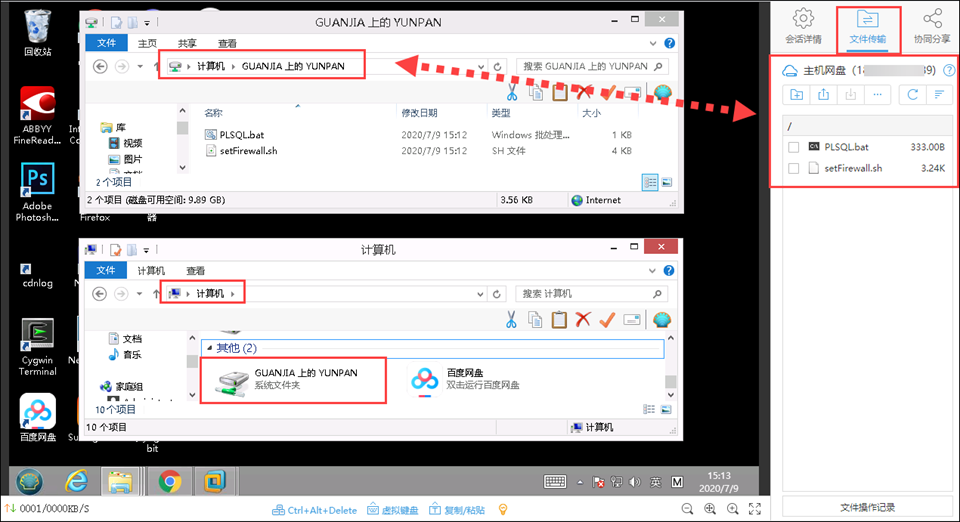The height and width of the screenshot is (522, 960).
Task: Open Chrome from the taskbar
Action: pos(170,482)
